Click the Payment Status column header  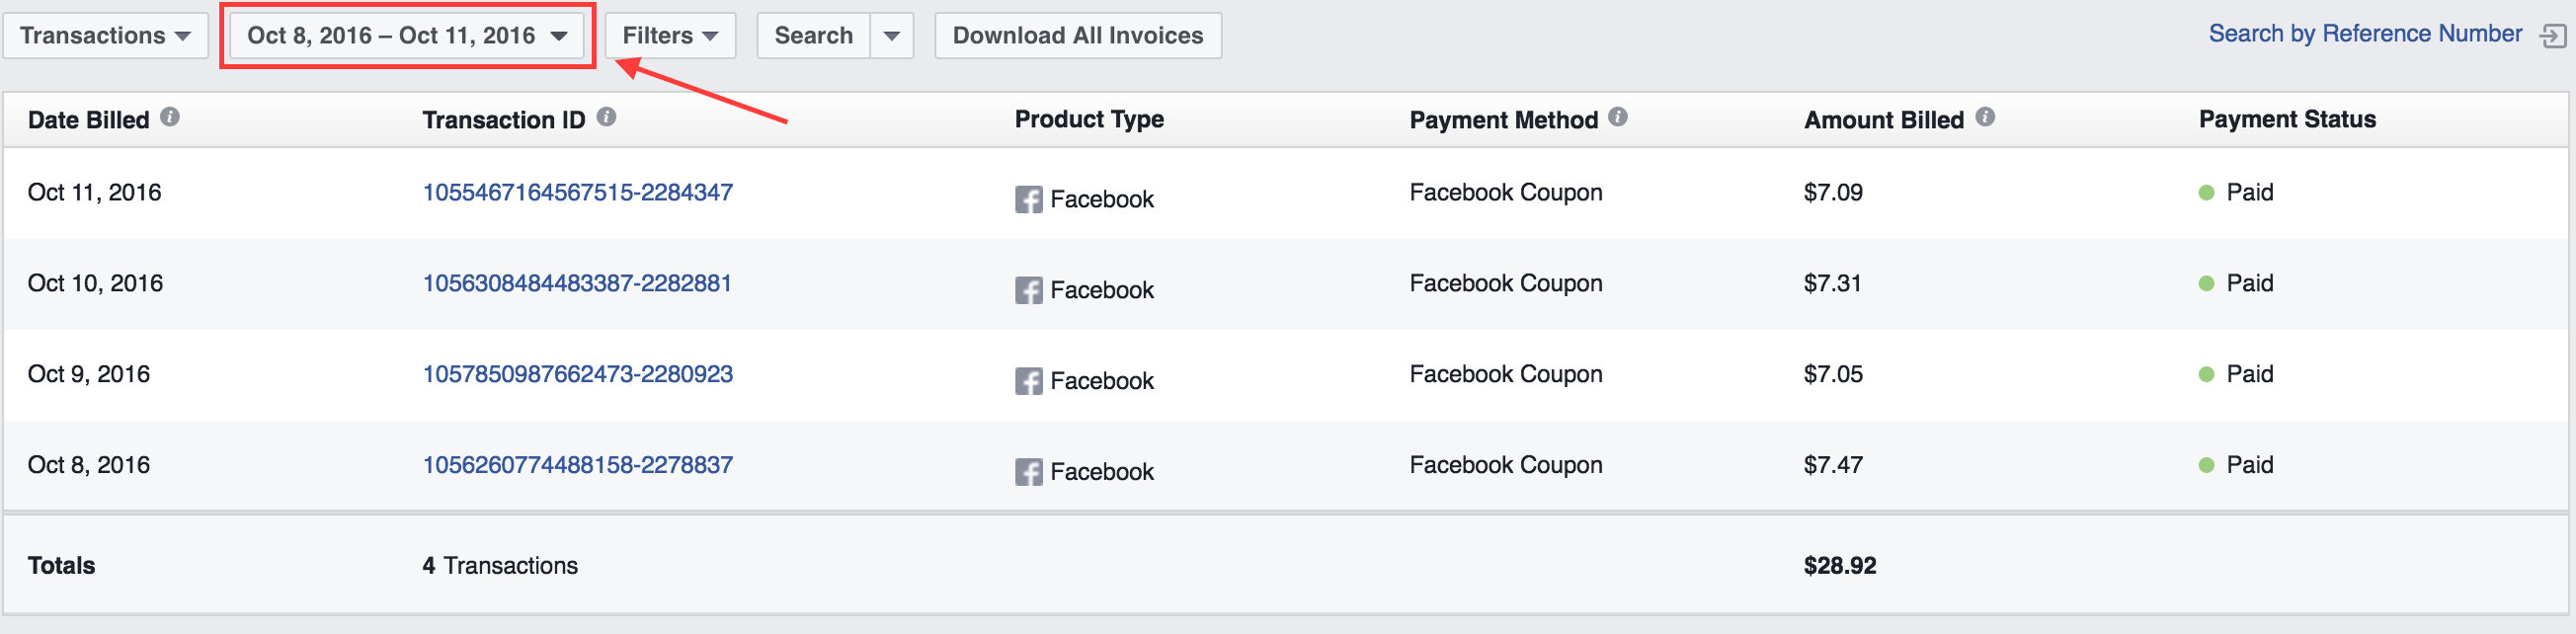2287,119
